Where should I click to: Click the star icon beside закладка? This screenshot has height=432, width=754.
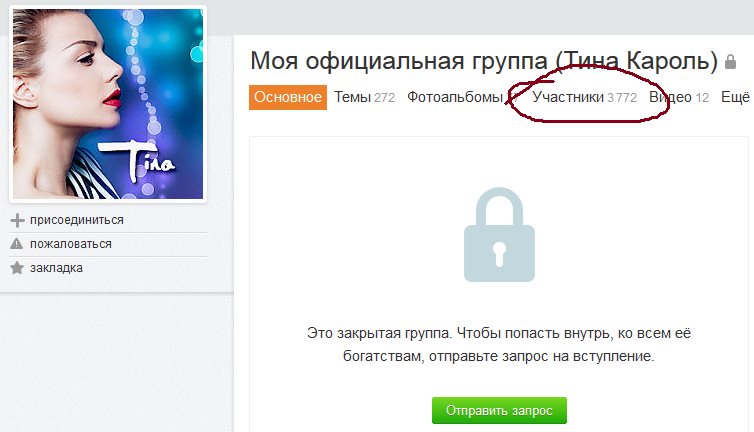pyautogui.click(x=17, y=268)
